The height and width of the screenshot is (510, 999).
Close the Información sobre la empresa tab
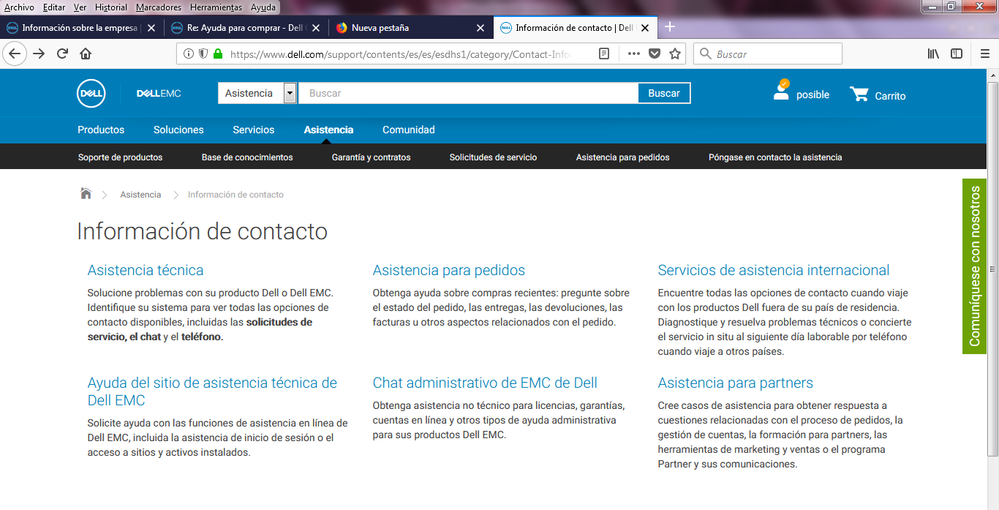point(151,28)
